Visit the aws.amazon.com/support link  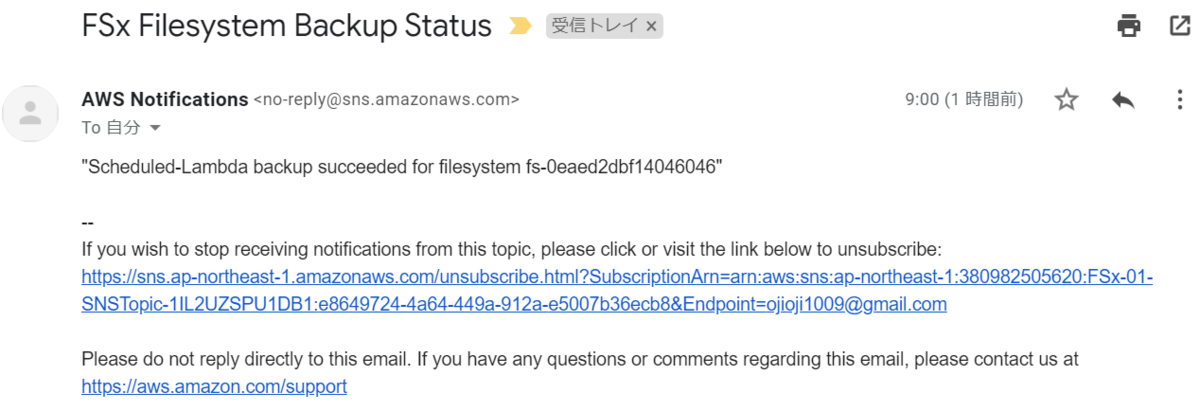(x=214, y=386)
